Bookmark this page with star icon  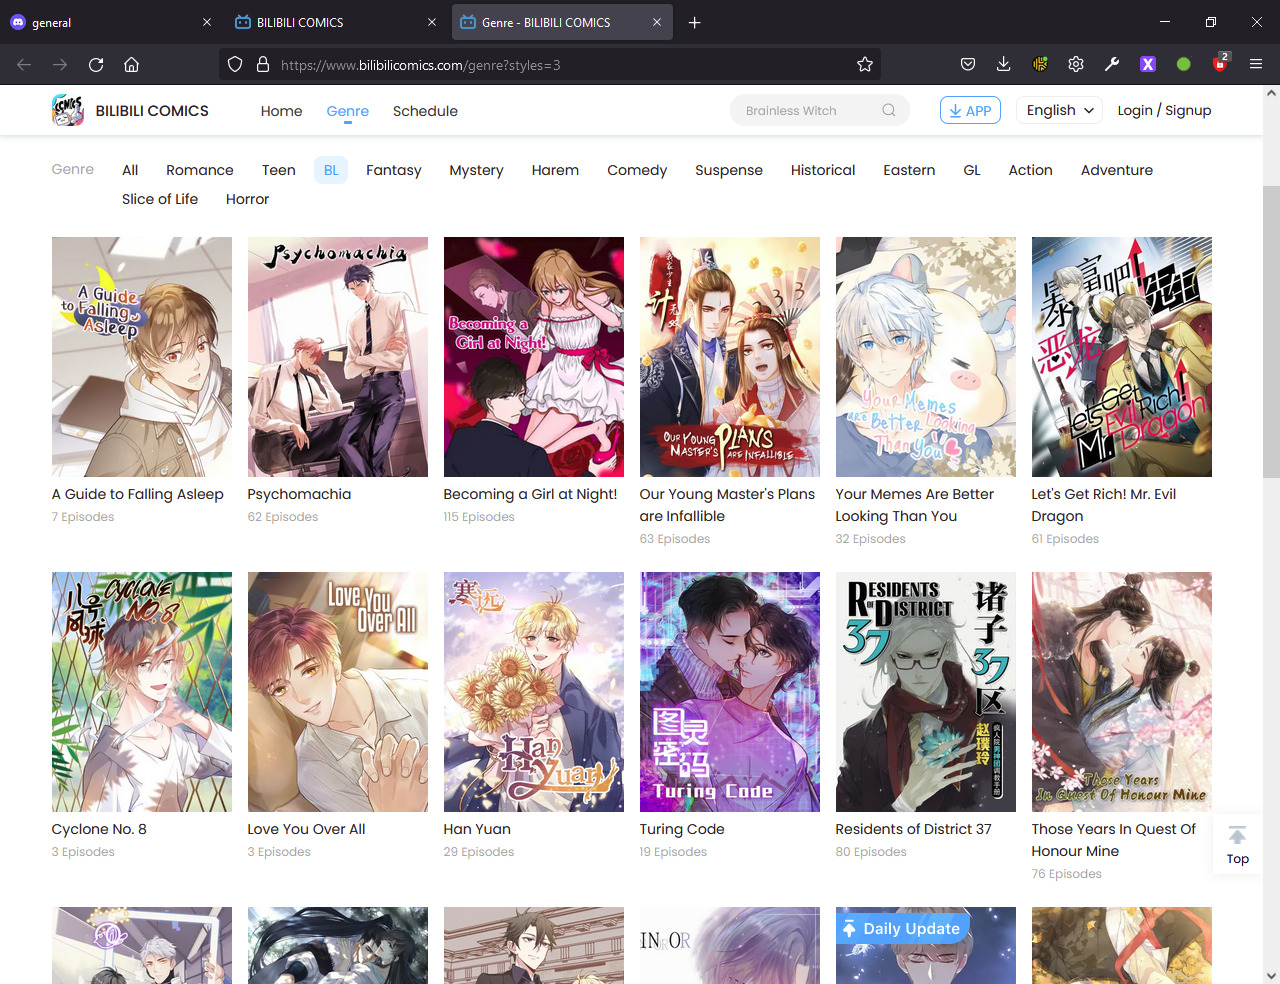(865, 65)
